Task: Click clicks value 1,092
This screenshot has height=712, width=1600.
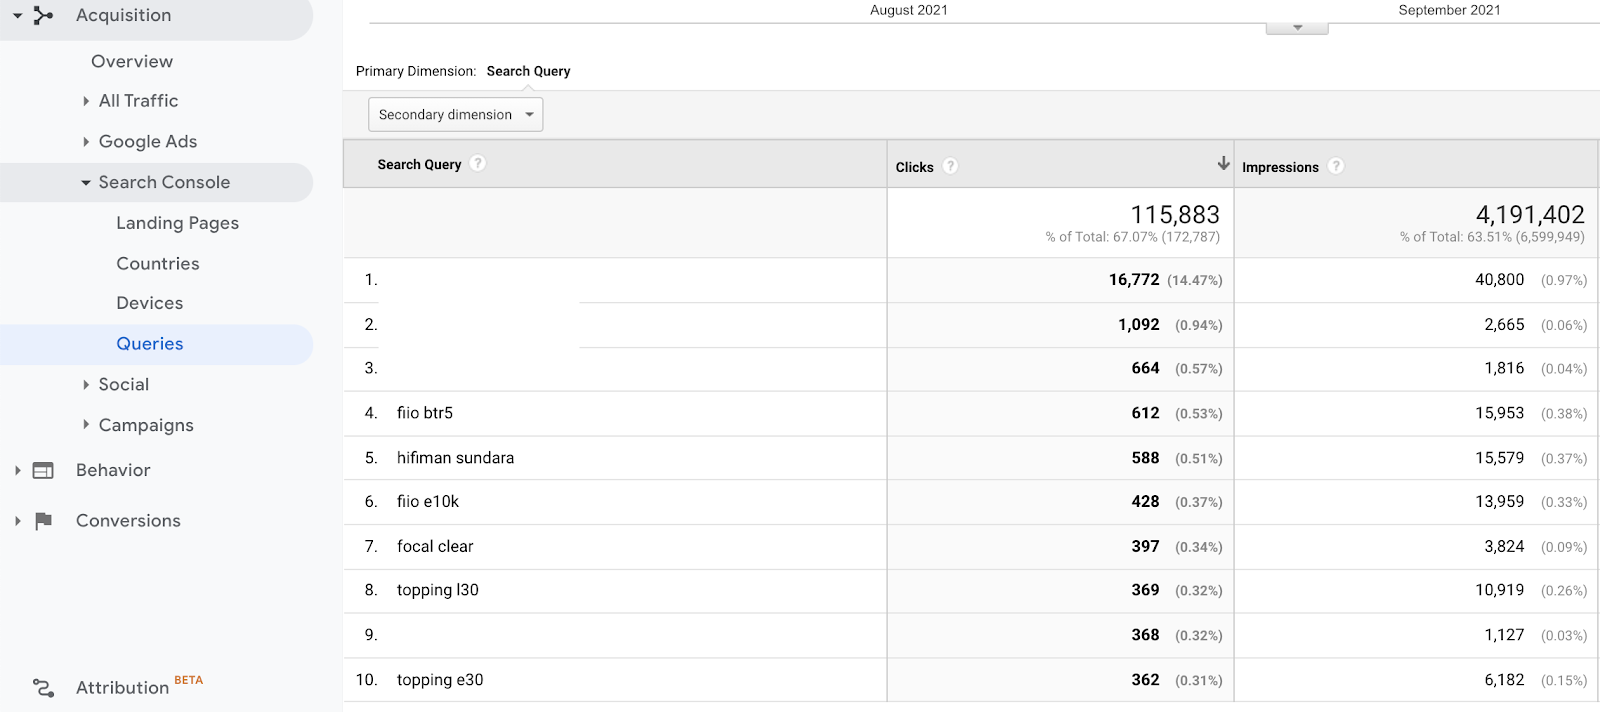Action: (x=1139, y=325)
